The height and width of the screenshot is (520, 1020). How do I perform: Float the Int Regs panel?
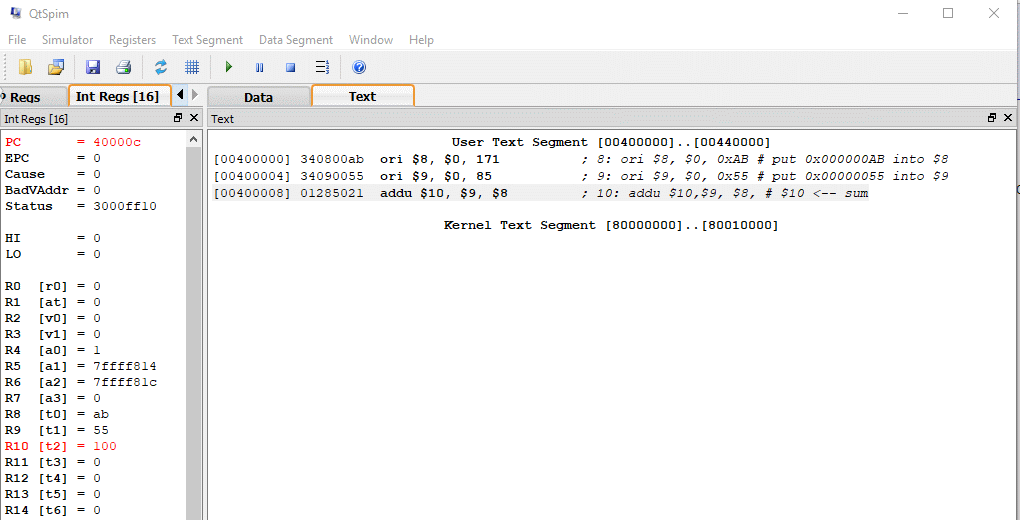pos(178,118)
